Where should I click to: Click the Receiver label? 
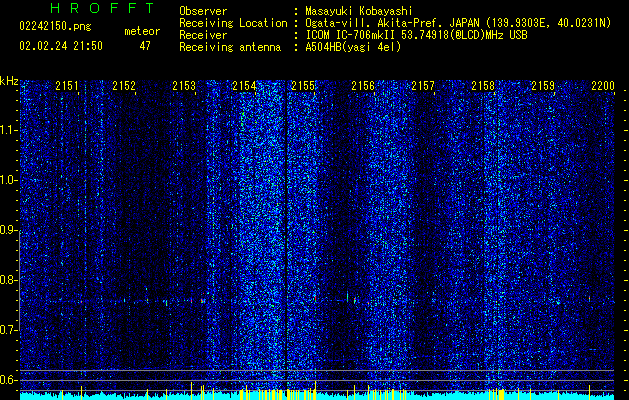click(203, 35)
